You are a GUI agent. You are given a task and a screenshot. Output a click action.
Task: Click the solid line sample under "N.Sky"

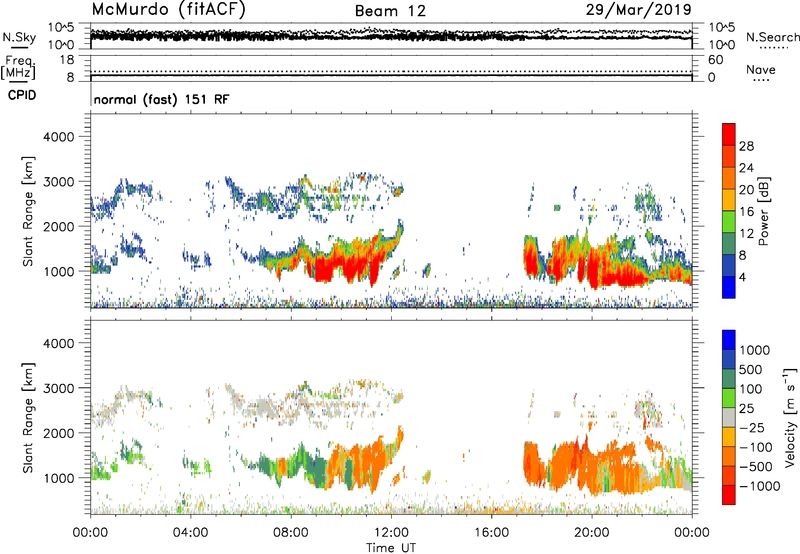coord(19,48)
